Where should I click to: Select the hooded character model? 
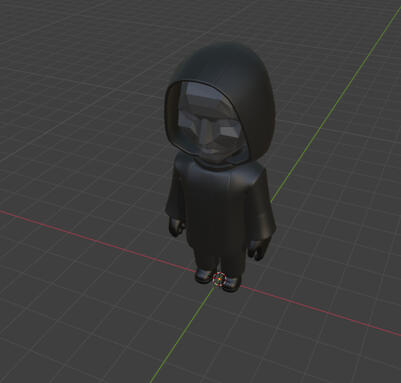(x=220, y=167)
